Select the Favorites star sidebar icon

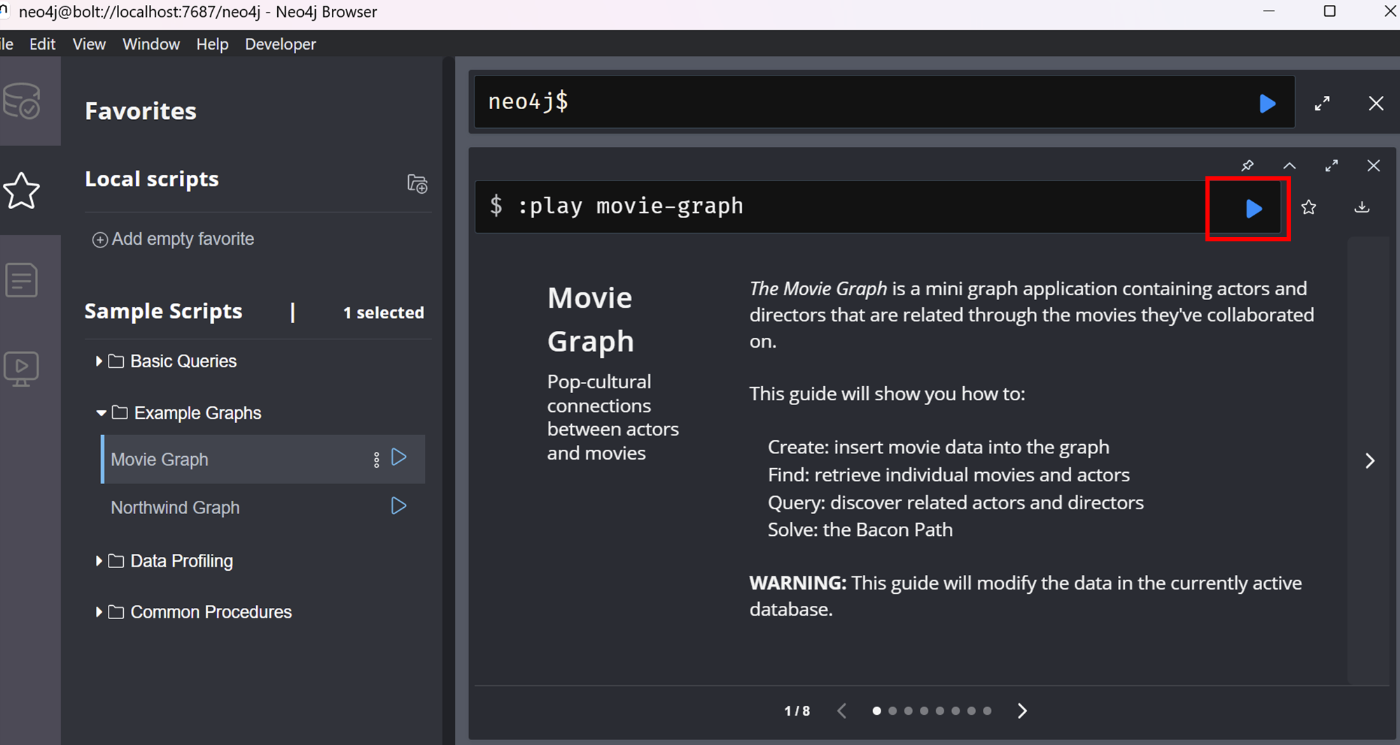click(x=21, y=190)
